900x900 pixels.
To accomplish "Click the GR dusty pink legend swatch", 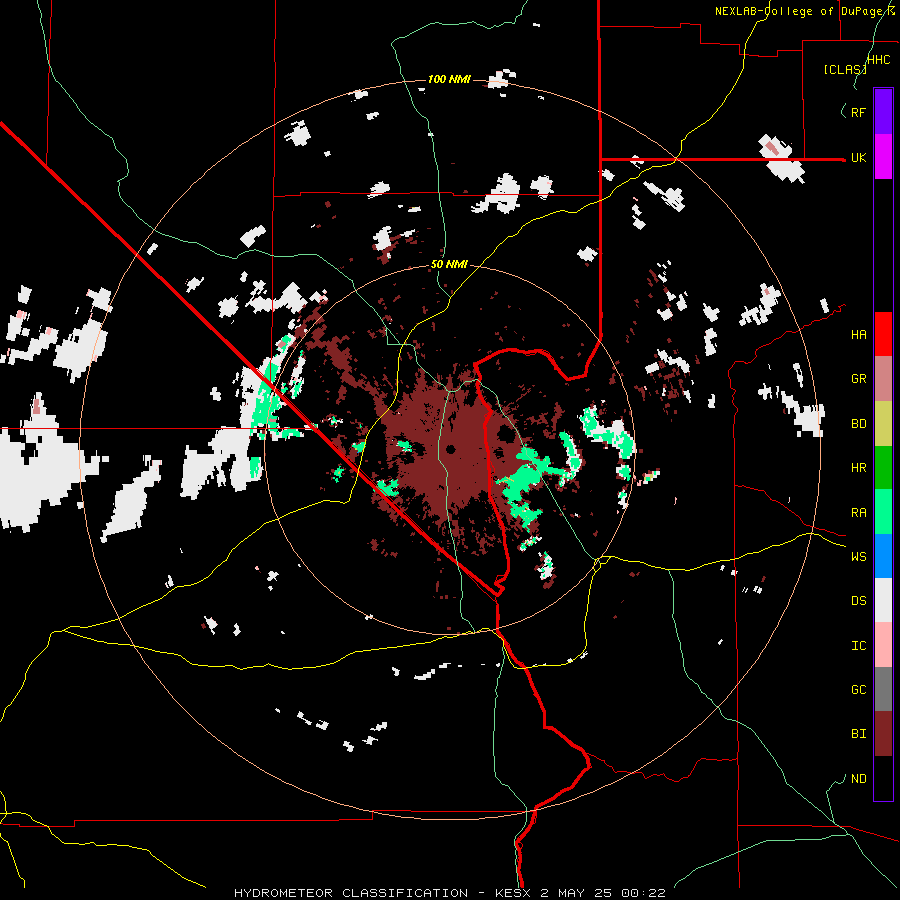I will point(883,379).
